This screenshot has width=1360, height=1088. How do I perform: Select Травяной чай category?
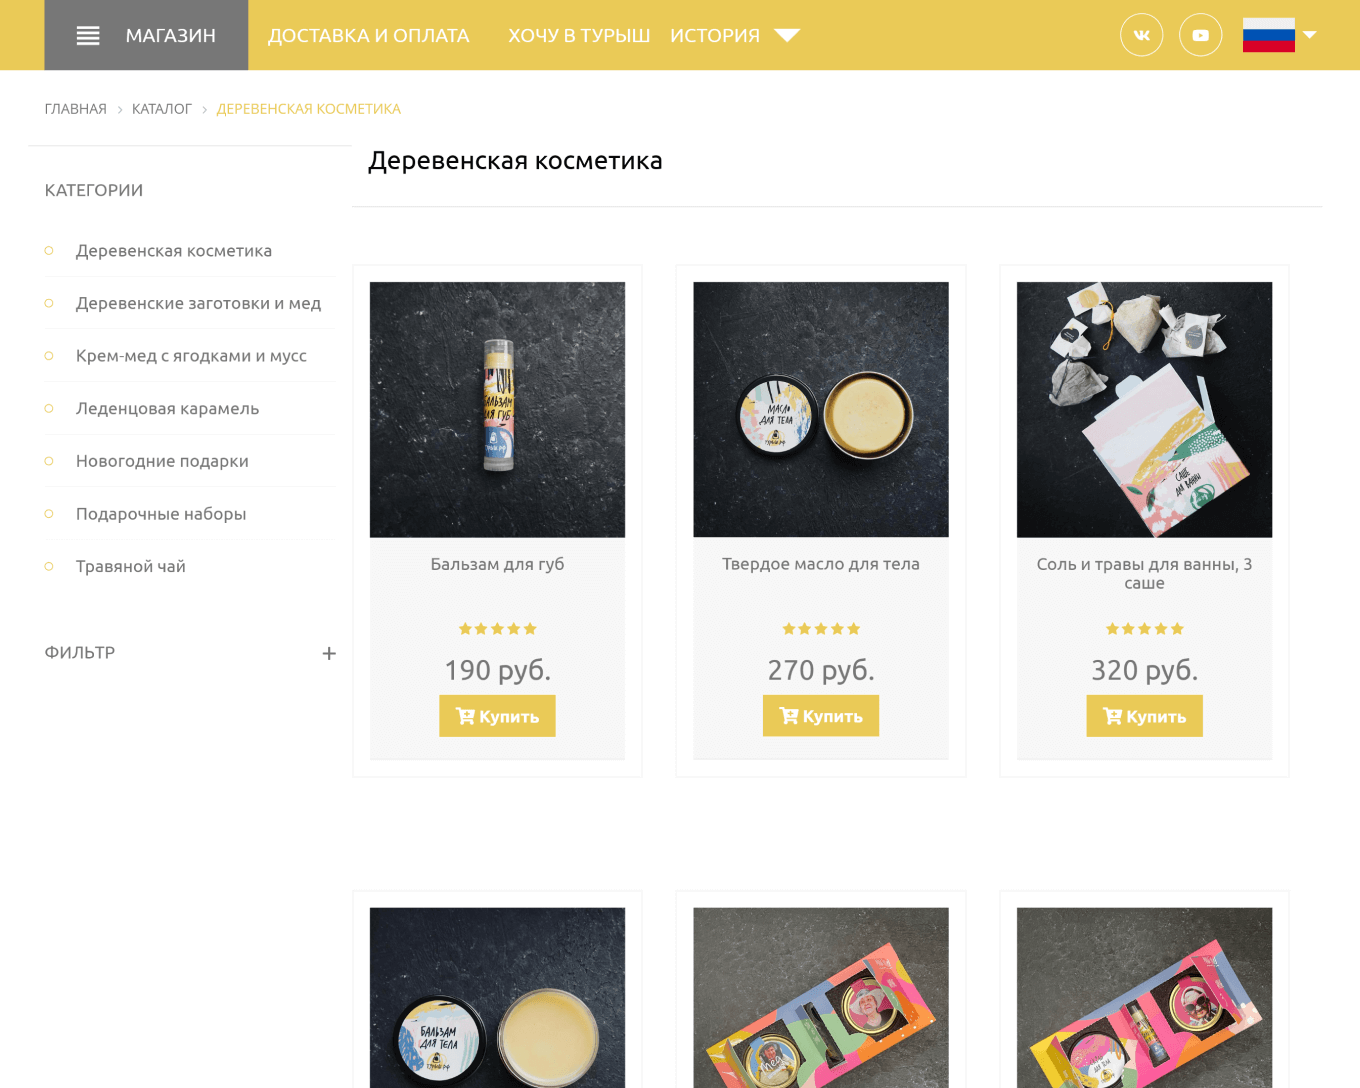click(131, 566)
